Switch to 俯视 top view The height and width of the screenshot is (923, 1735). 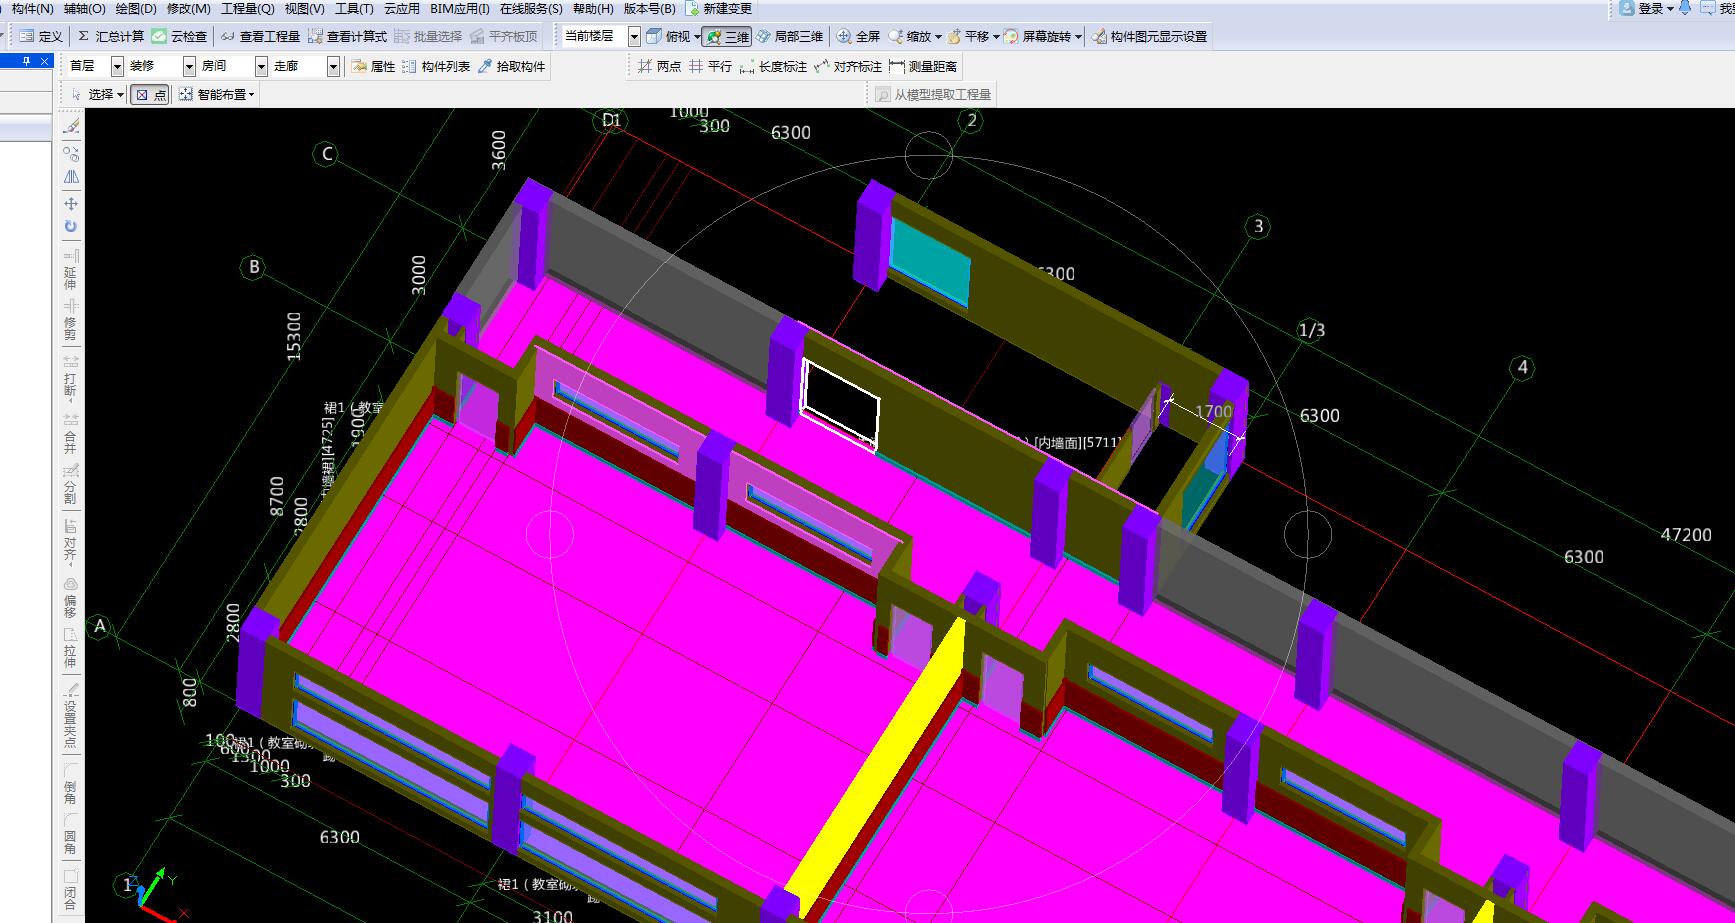point(669,36)
